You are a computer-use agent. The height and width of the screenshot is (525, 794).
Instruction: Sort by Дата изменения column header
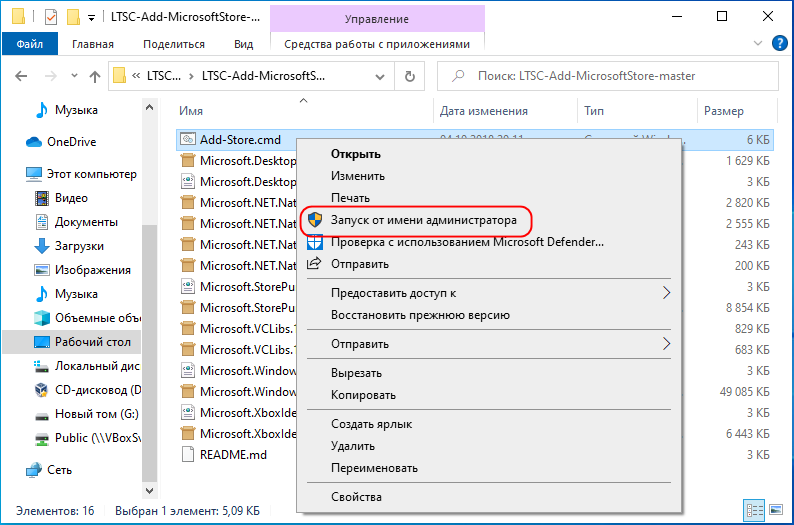[505, 110]
